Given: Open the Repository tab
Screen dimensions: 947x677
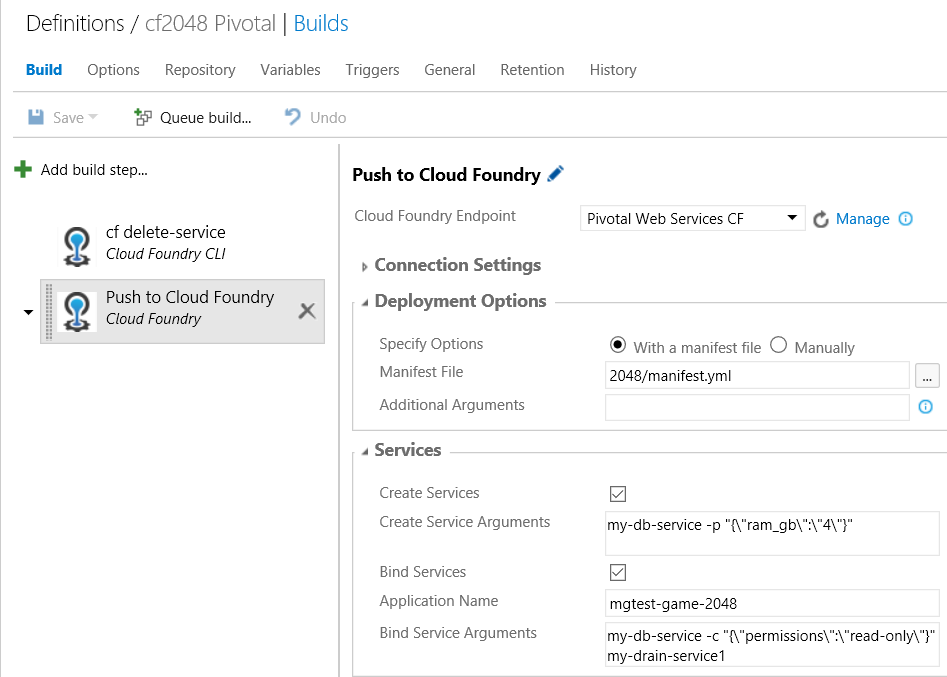Looking at the screenshot, I should coord(200,70).
